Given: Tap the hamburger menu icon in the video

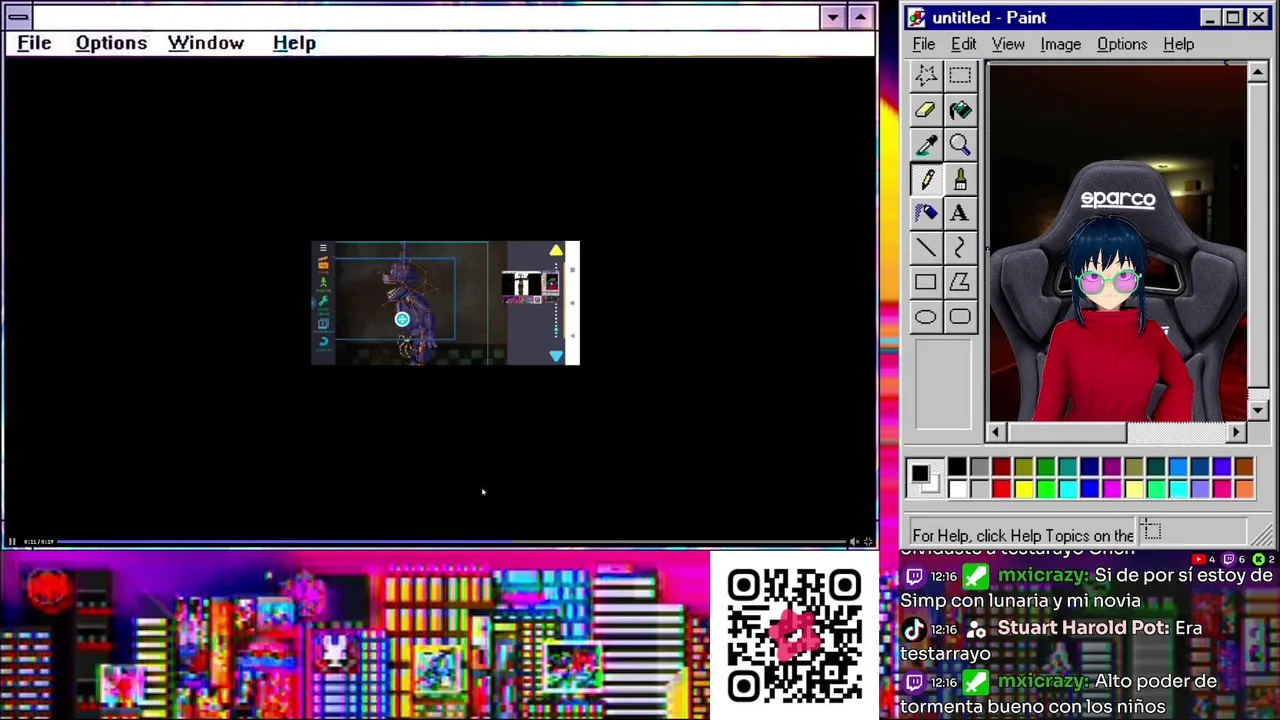Looking at the screenshot, I should (x=323, y=248).
